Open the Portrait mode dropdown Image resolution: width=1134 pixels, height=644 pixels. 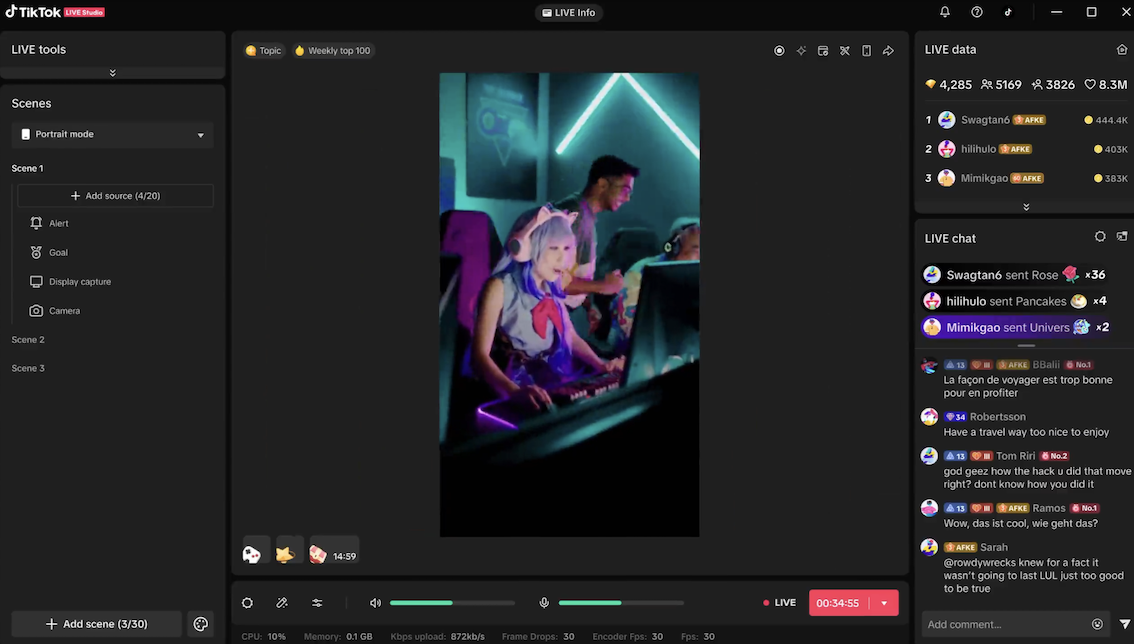(x=113, y=135)
